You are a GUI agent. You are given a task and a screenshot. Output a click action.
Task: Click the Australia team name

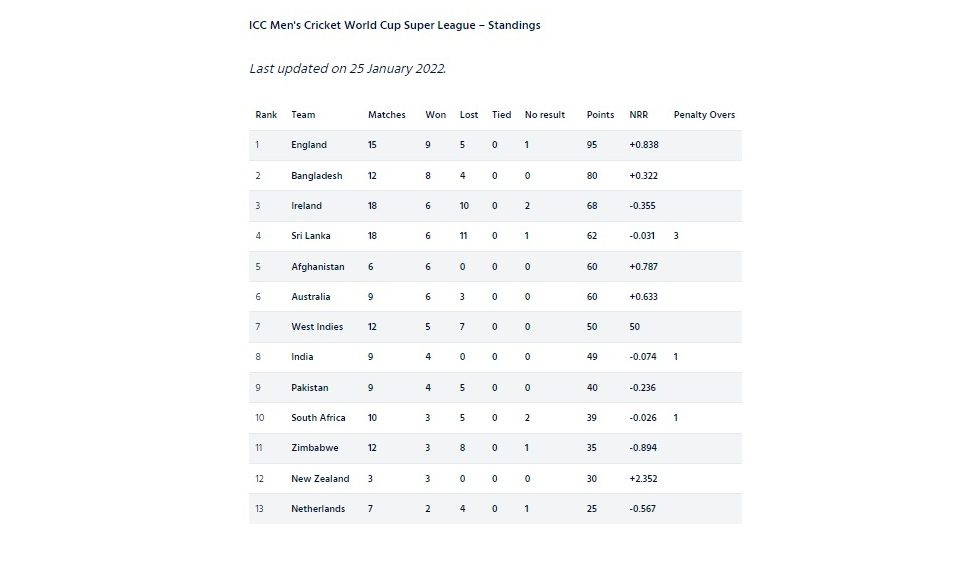(310, 297)
